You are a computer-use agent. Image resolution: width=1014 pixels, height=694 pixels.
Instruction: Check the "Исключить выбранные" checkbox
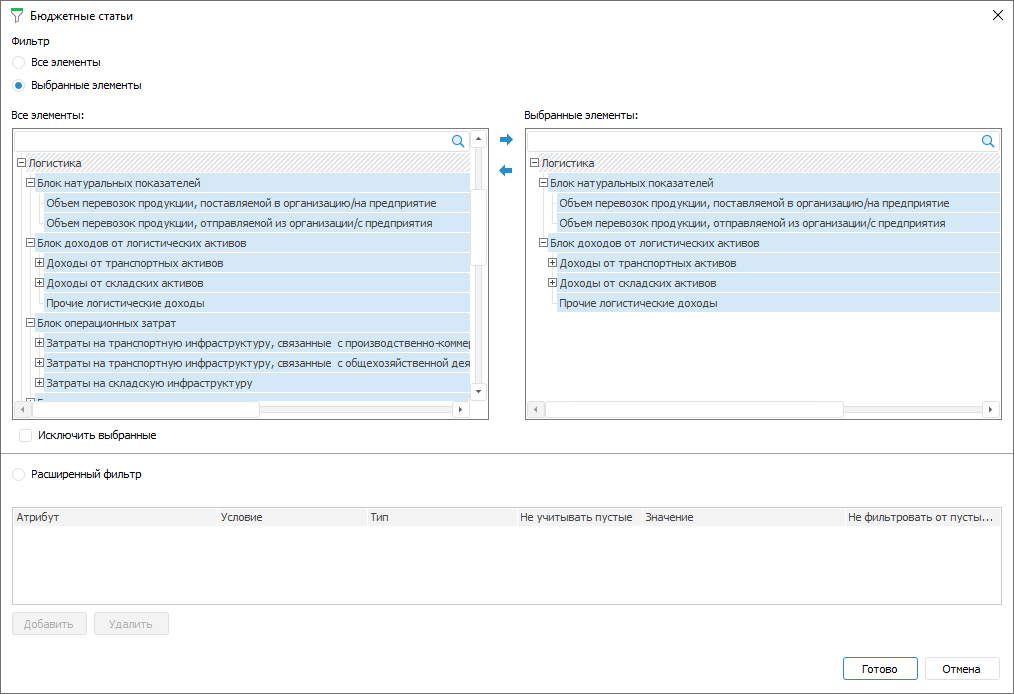(x=26, y=436)
